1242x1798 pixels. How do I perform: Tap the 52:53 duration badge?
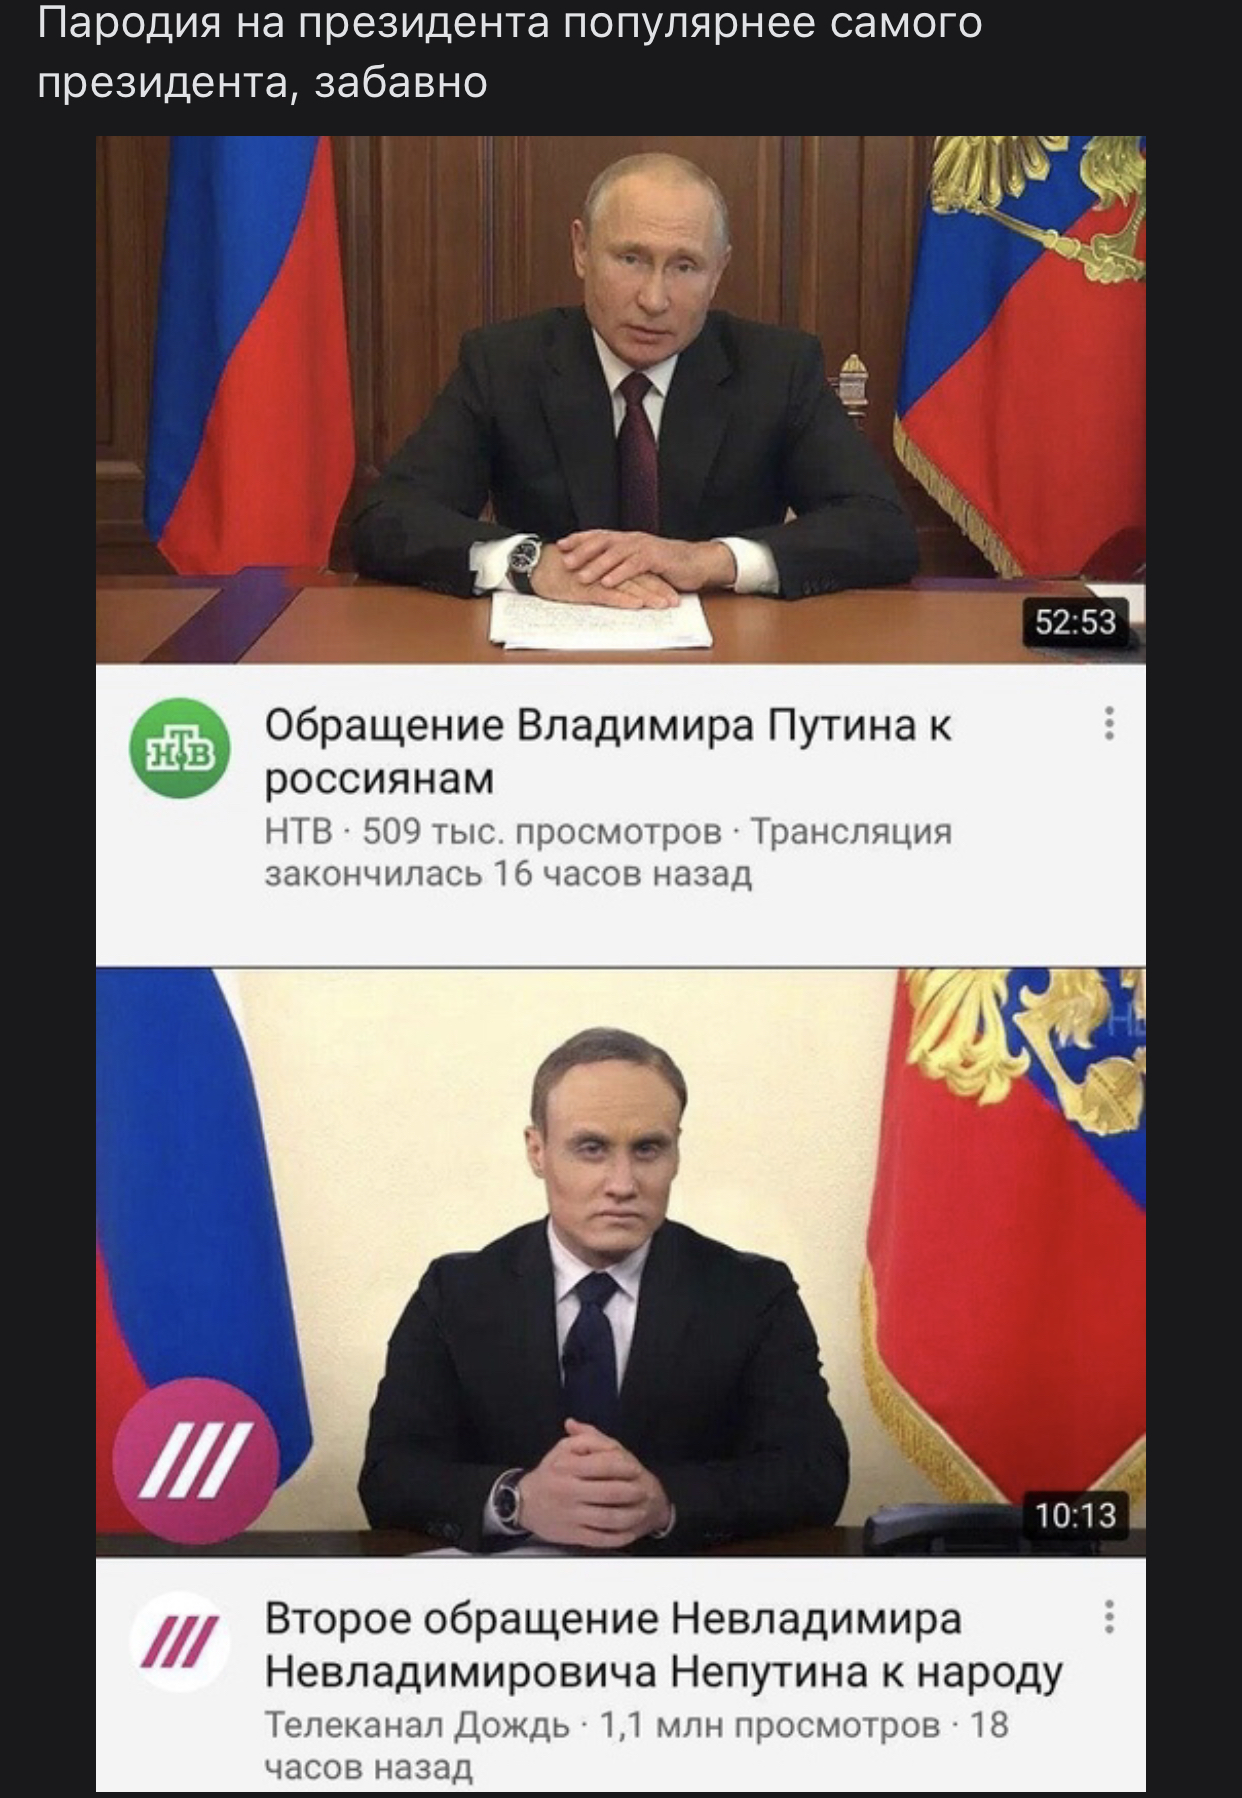(x=1076, y=622)
